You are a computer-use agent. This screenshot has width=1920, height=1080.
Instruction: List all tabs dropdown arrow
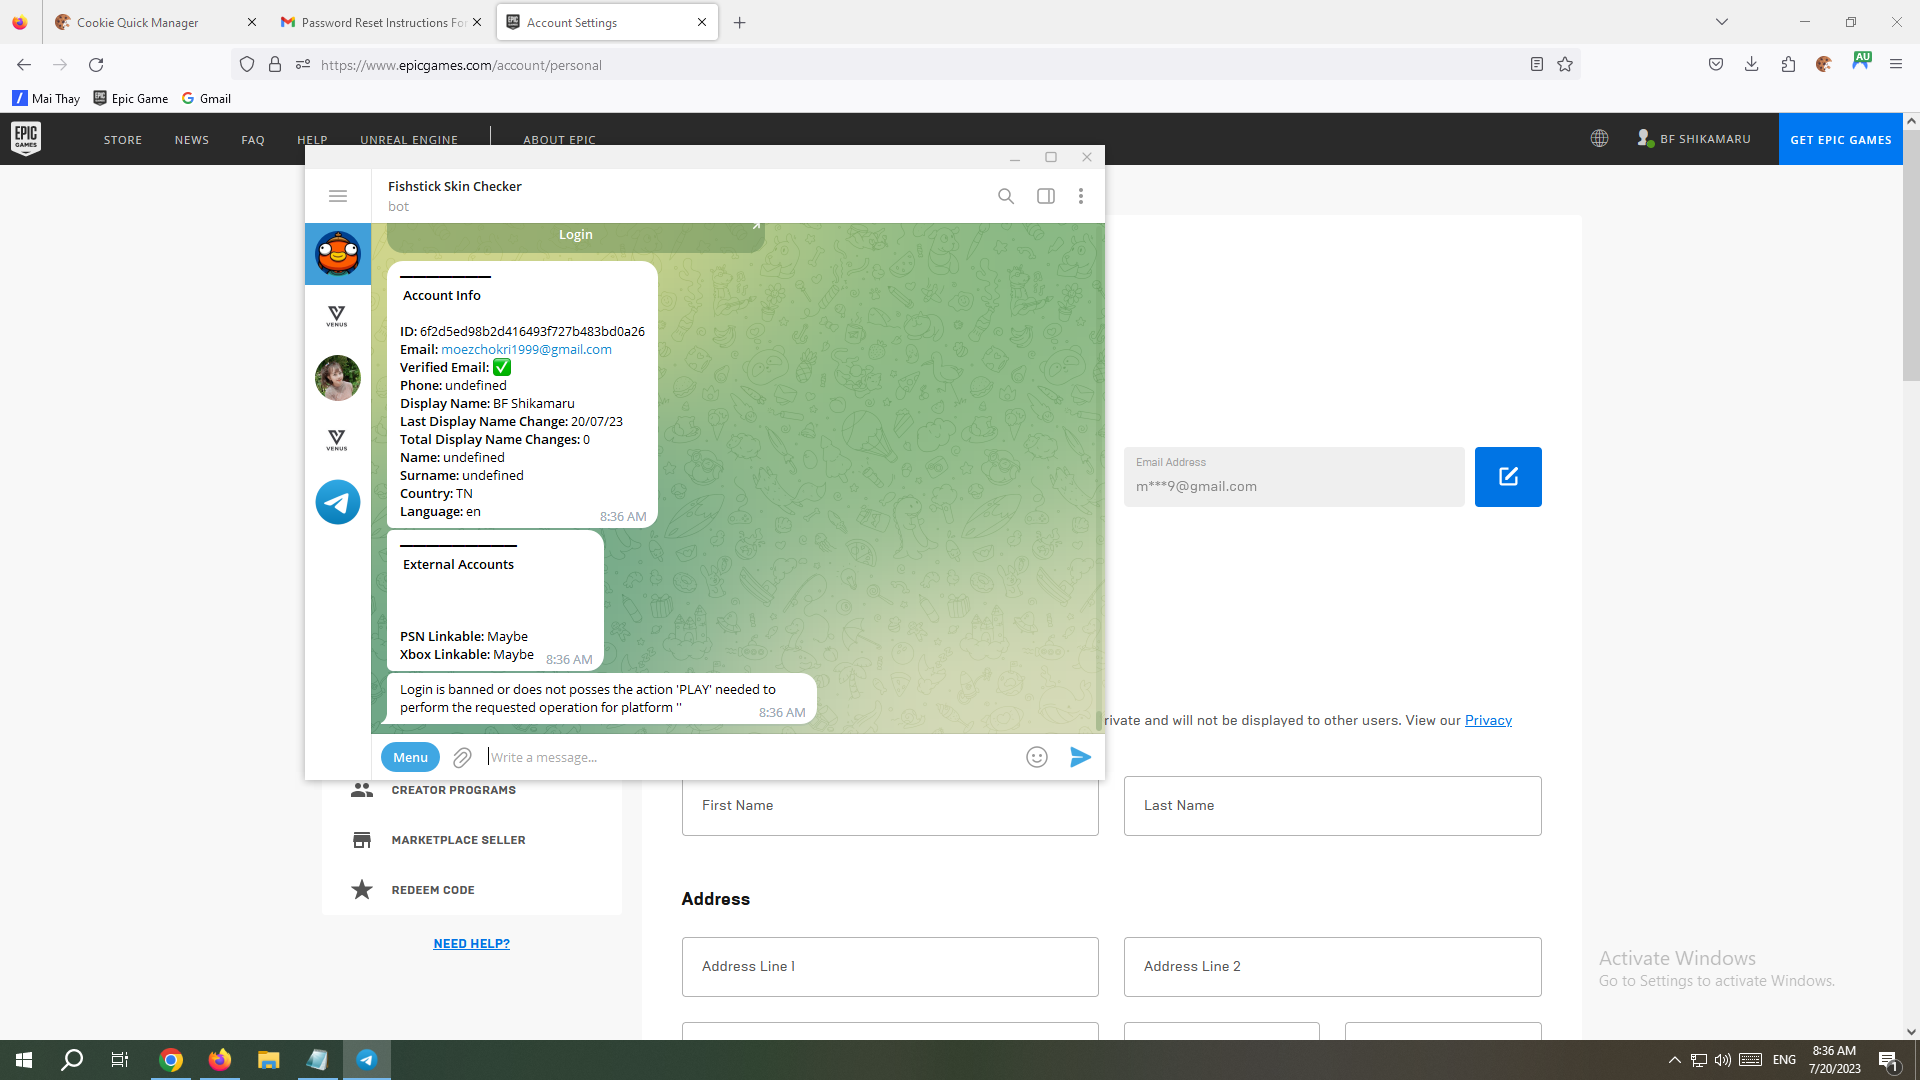1722,22
